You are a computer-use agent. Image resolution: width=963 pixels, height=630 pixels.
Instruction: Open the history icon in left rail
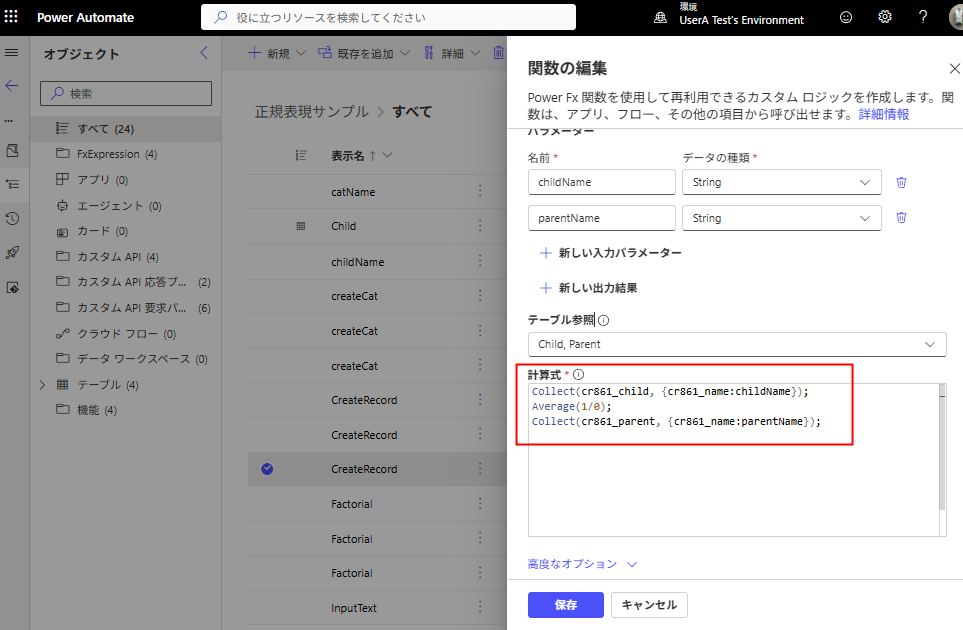pyautogui.click(x=12, y=218)
